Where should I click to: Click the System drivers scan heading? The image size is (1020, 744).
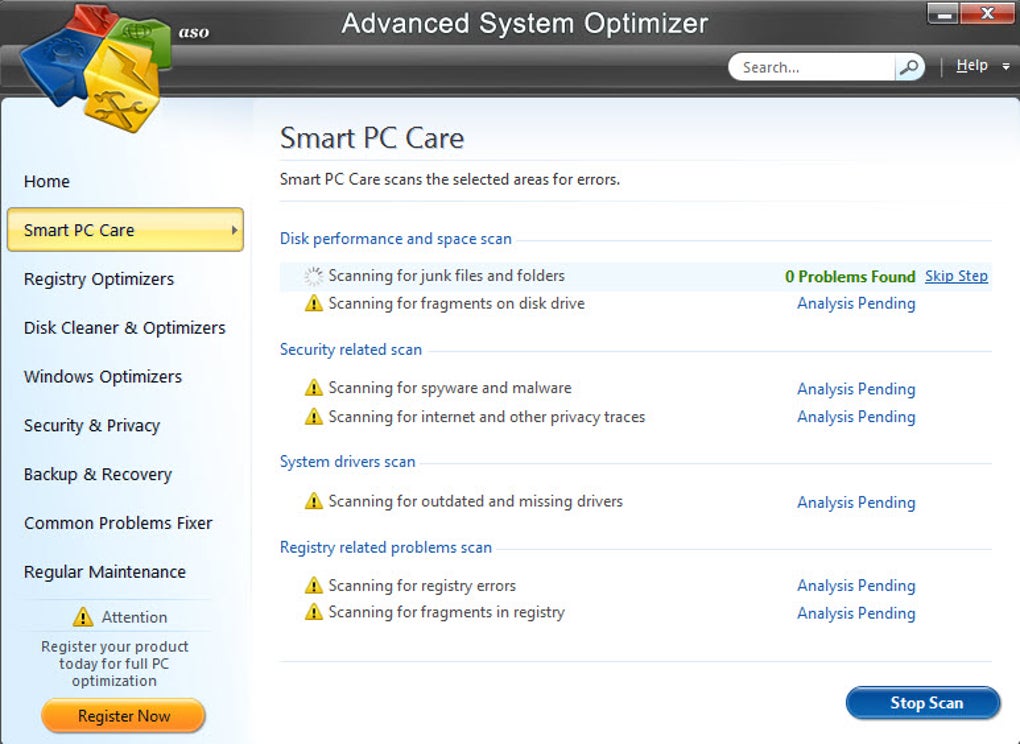coord(347,462)
